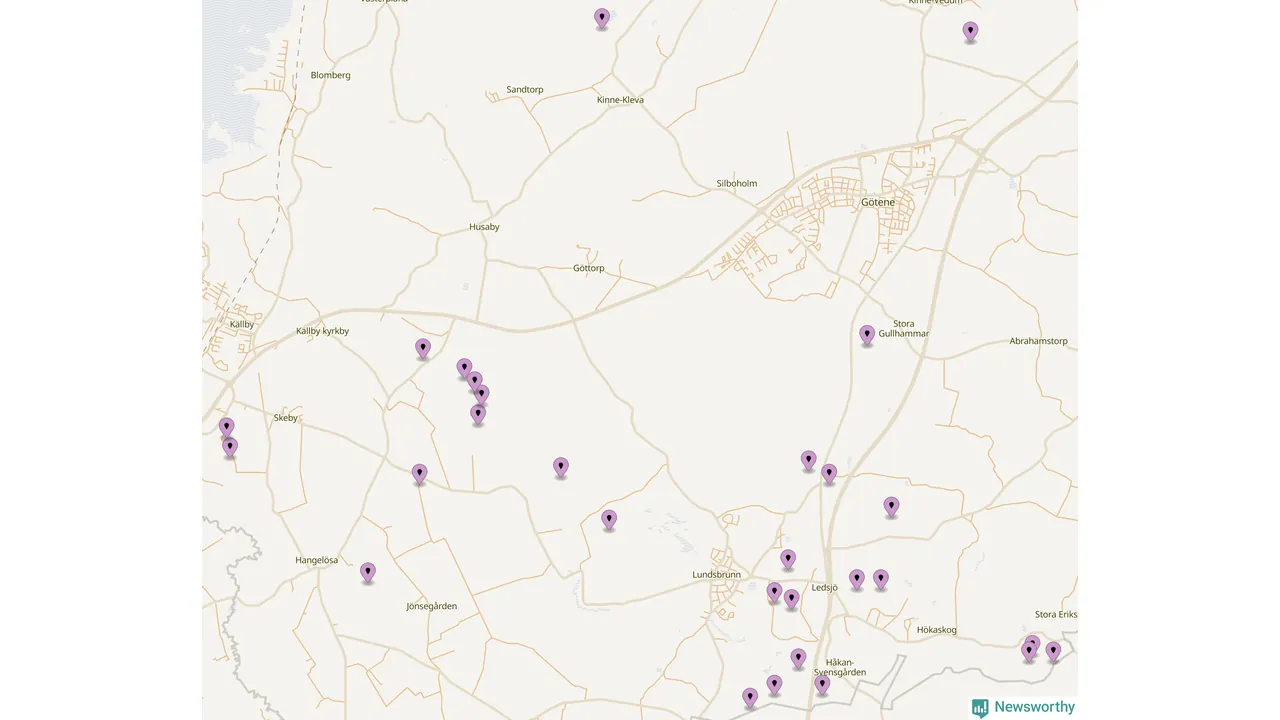1280x720 pixels.
Task: Open the pin right of the Hangelösa label
Action: [368, 573]
